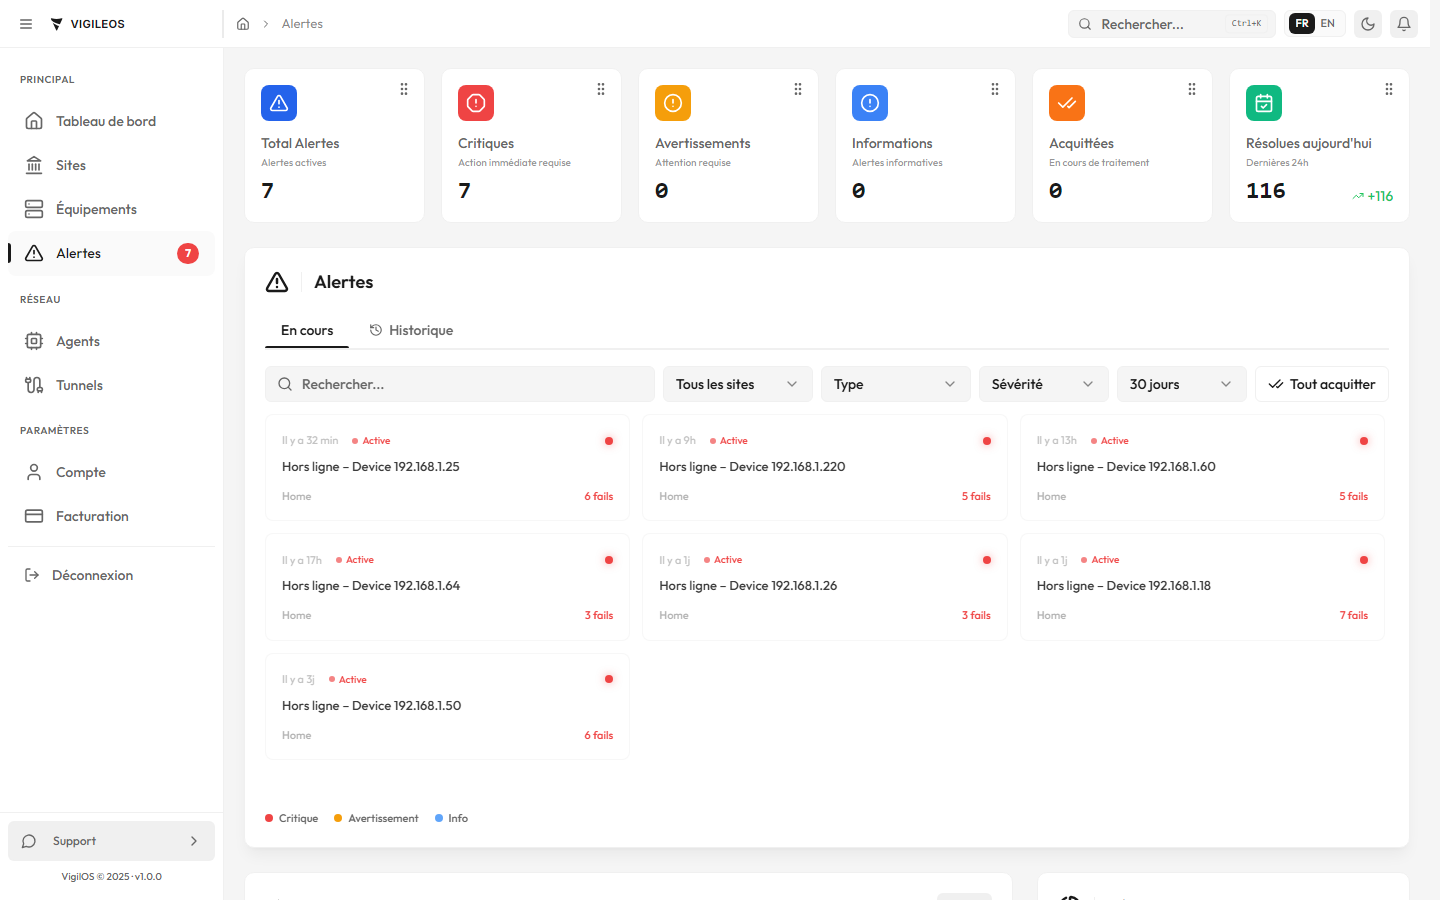Click the red 7 badge on Alertes
The width and height of the screenshot is (1440, 900).
(x=188, y=253)
